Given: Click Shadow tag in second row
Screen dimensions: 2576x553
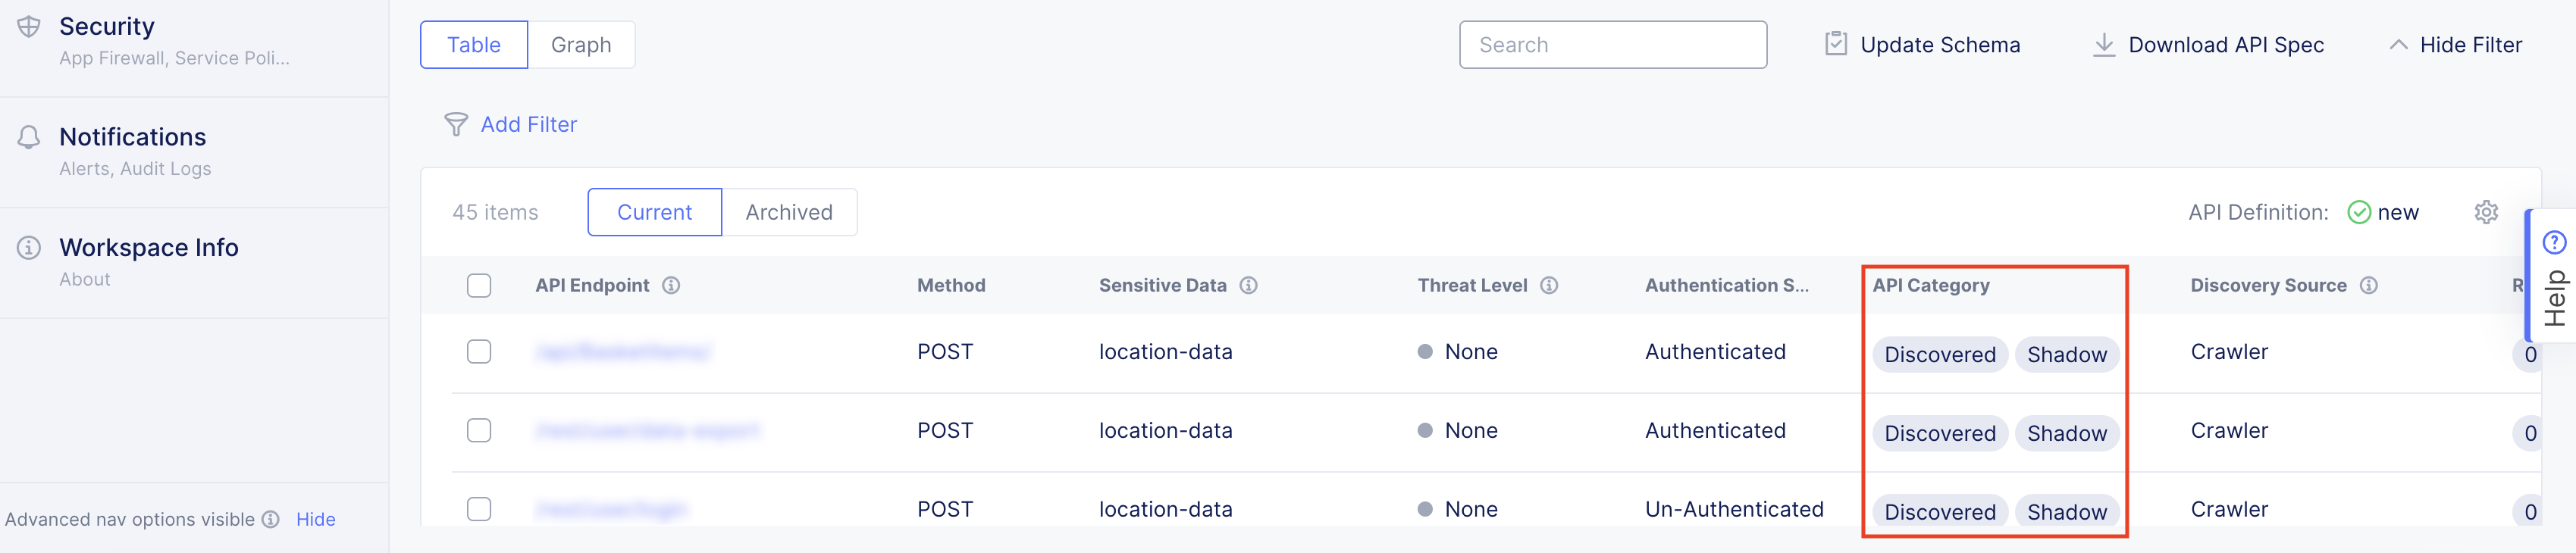Looking at the screenshot, I should click(2067, 433).
